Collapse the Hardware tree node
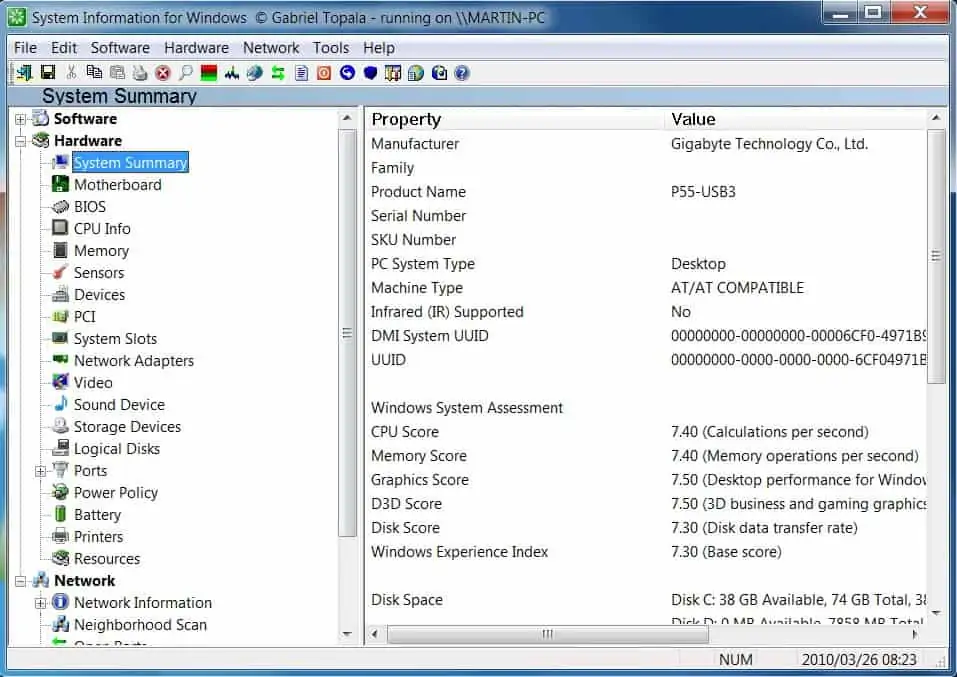Image resolution: width=957 pixels, height=677 pixels. (x=20, y=141)
